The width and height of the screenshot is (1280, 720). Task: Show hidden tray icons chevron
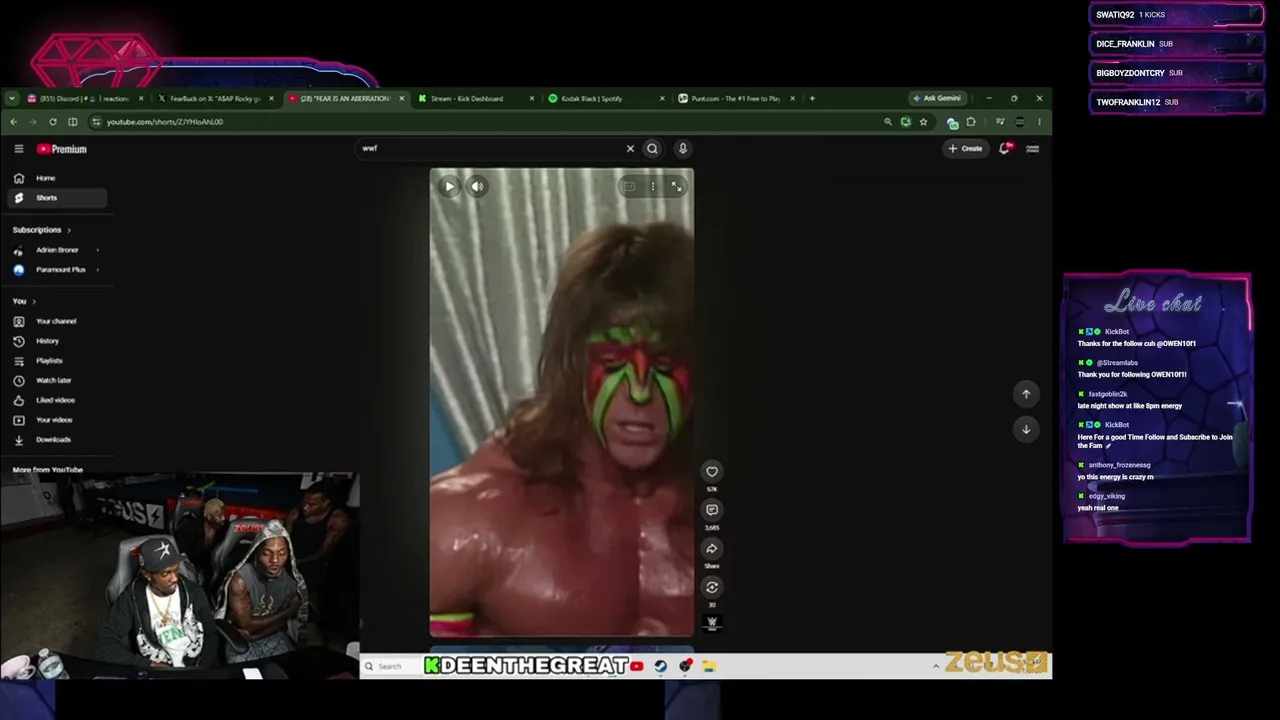click(936, 666)
